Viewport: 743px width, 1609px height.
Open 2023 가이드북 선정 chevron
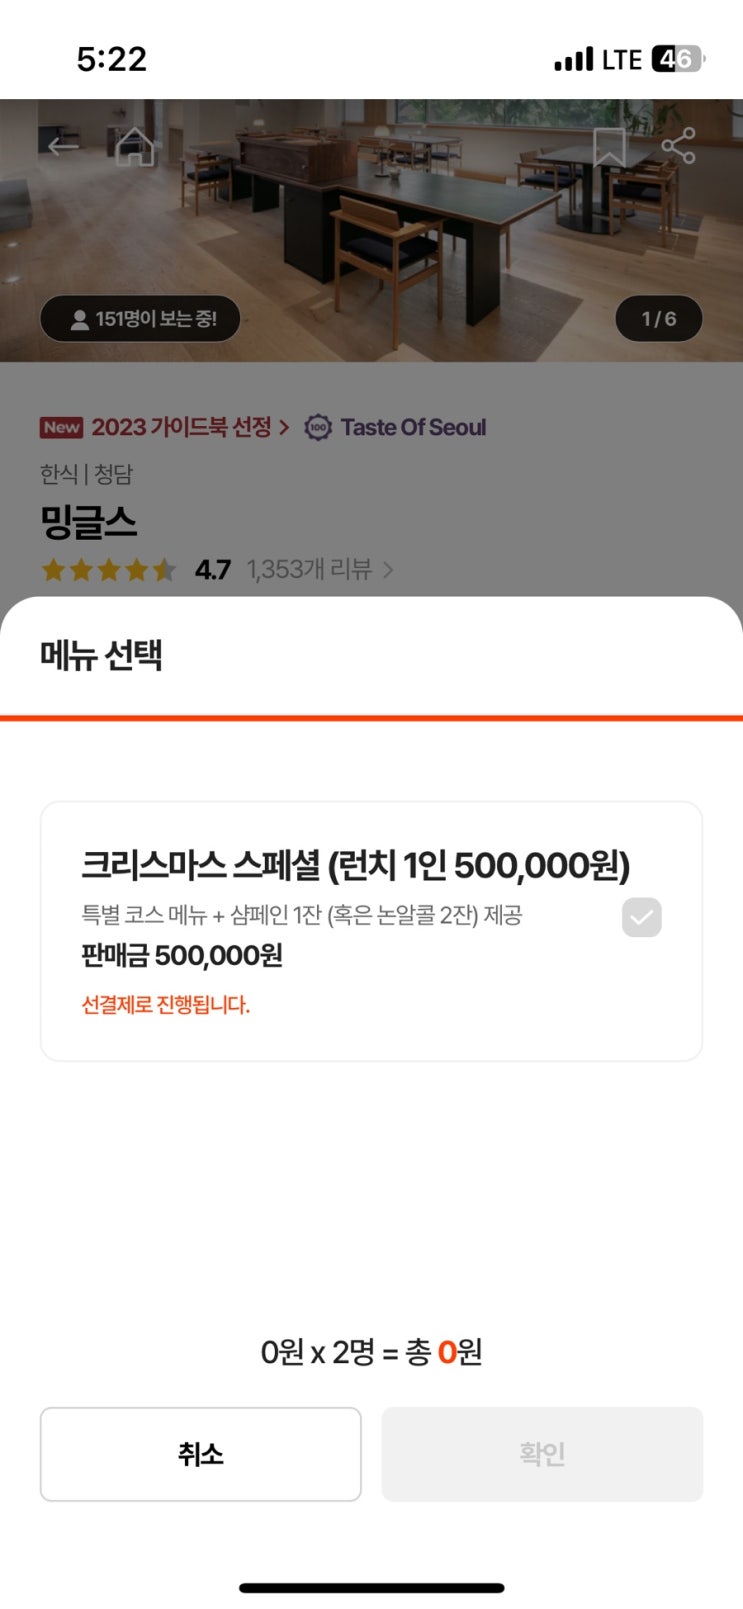pyautogui.click(x=284, y=428)
